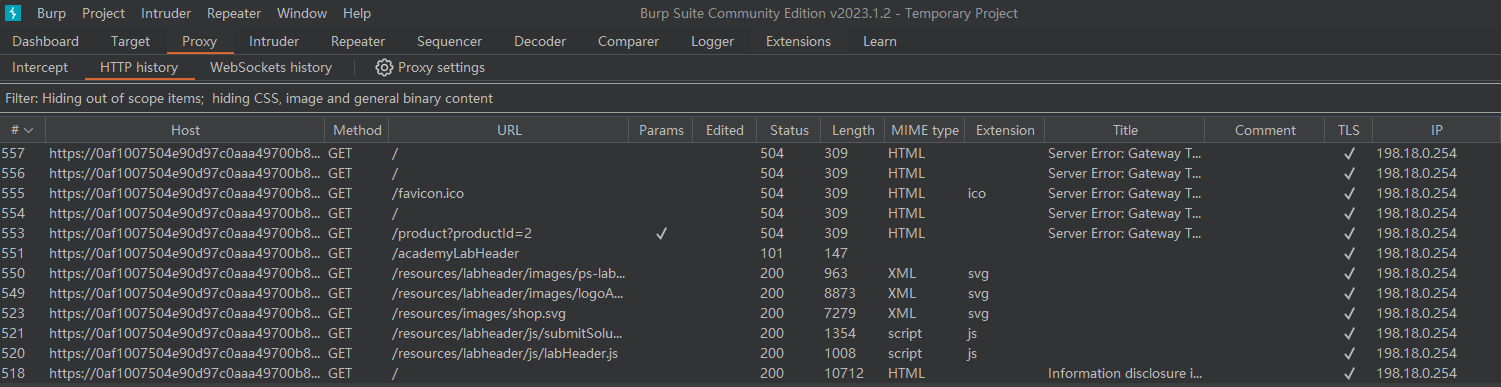
Task: Sort by the MIME type column header
Action: click(x=924, y=130)
